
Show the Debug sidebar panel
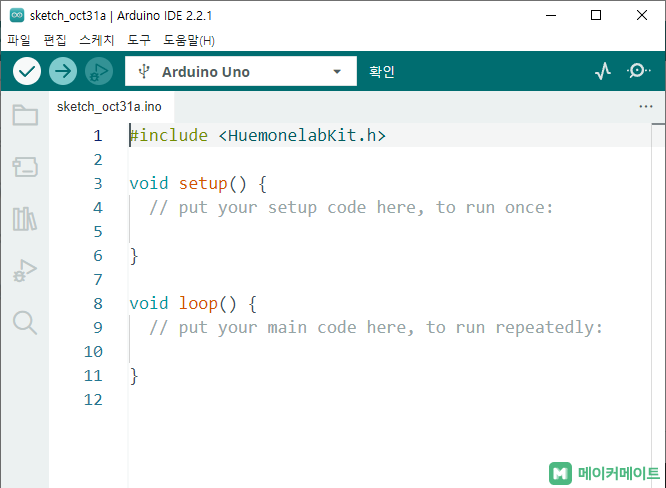coord(25,270)
